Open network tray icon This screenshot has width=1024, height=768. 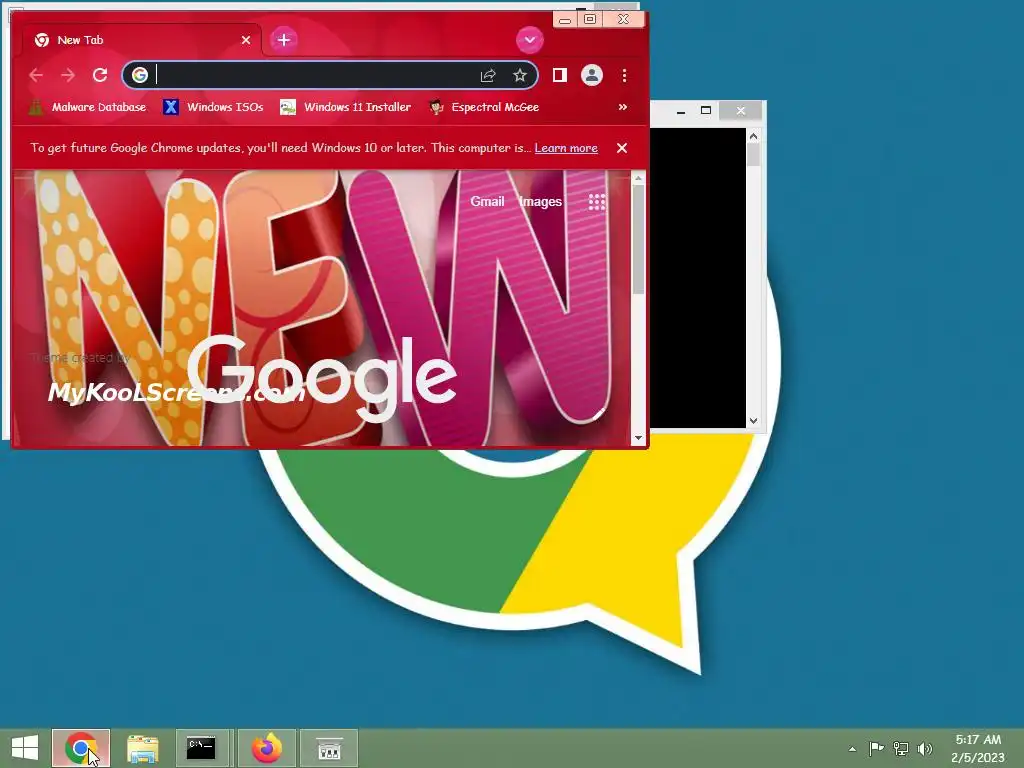pos(901,748)
